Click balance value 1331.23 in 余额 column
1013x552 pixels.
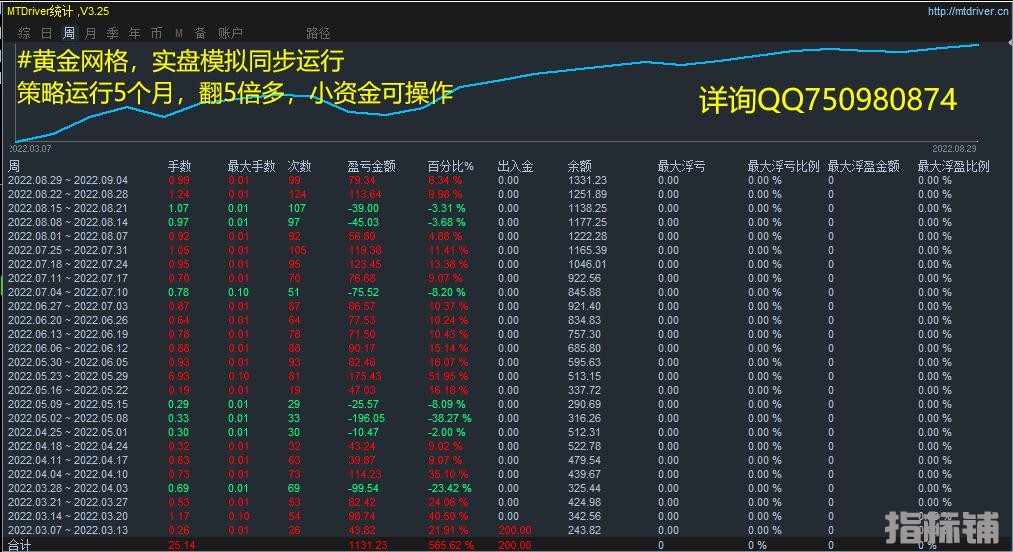point(587,180)
